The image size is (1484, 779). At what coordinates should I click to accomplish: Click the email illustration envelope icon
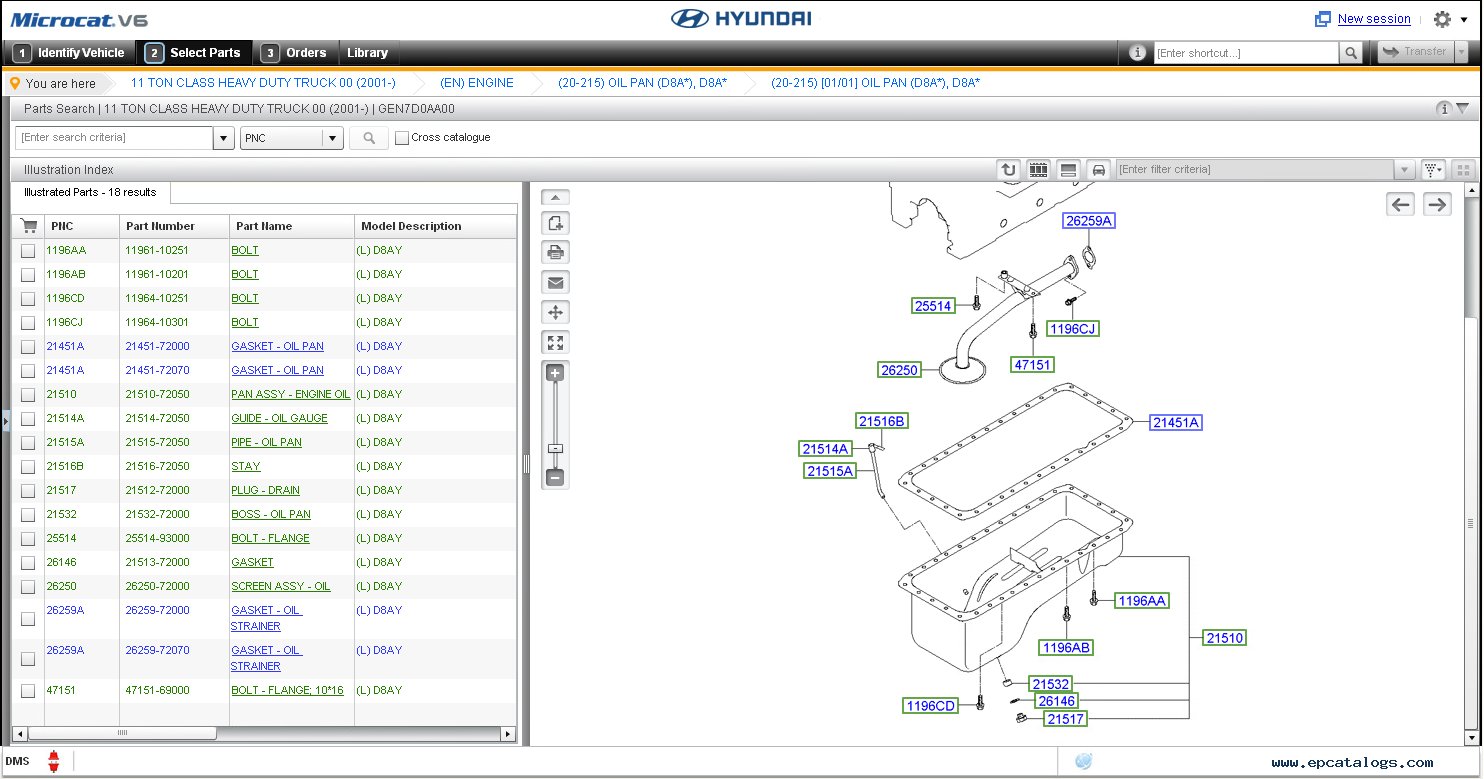tap(556, 283)
